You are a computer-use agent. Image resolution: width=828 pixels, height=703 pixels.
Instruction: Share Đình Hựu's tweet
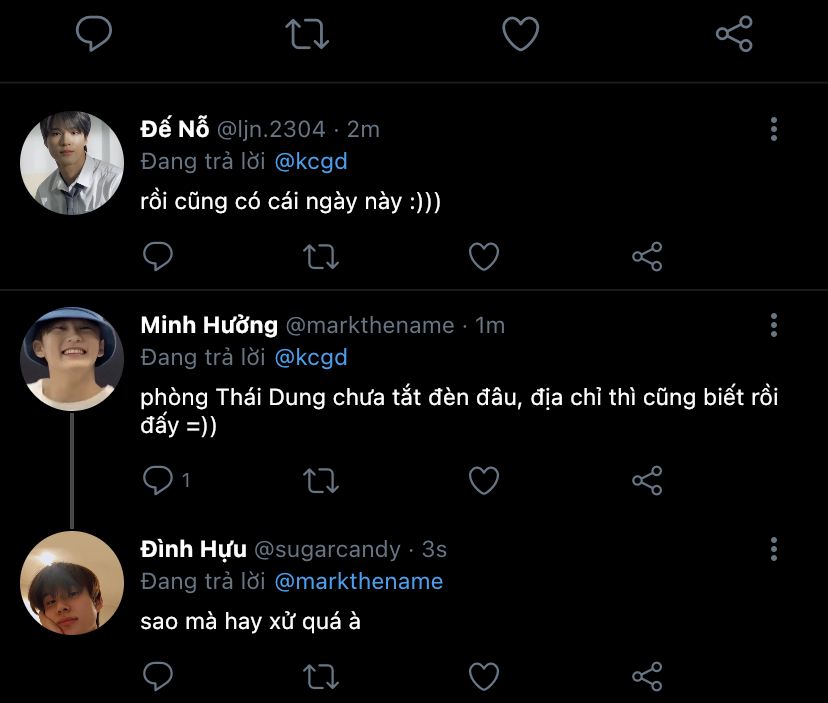tap(647, 675)
